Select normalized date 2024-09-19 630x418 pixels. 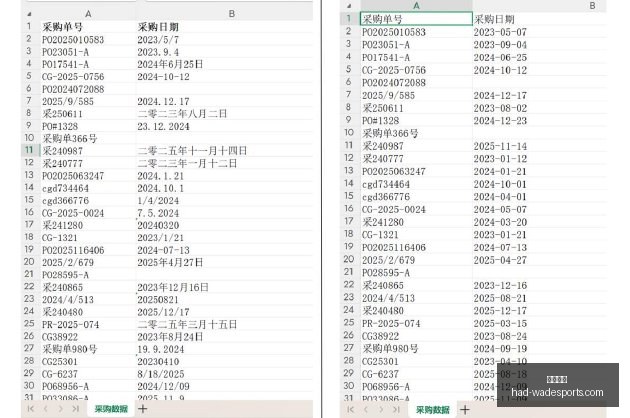click(x=500, y=348)
